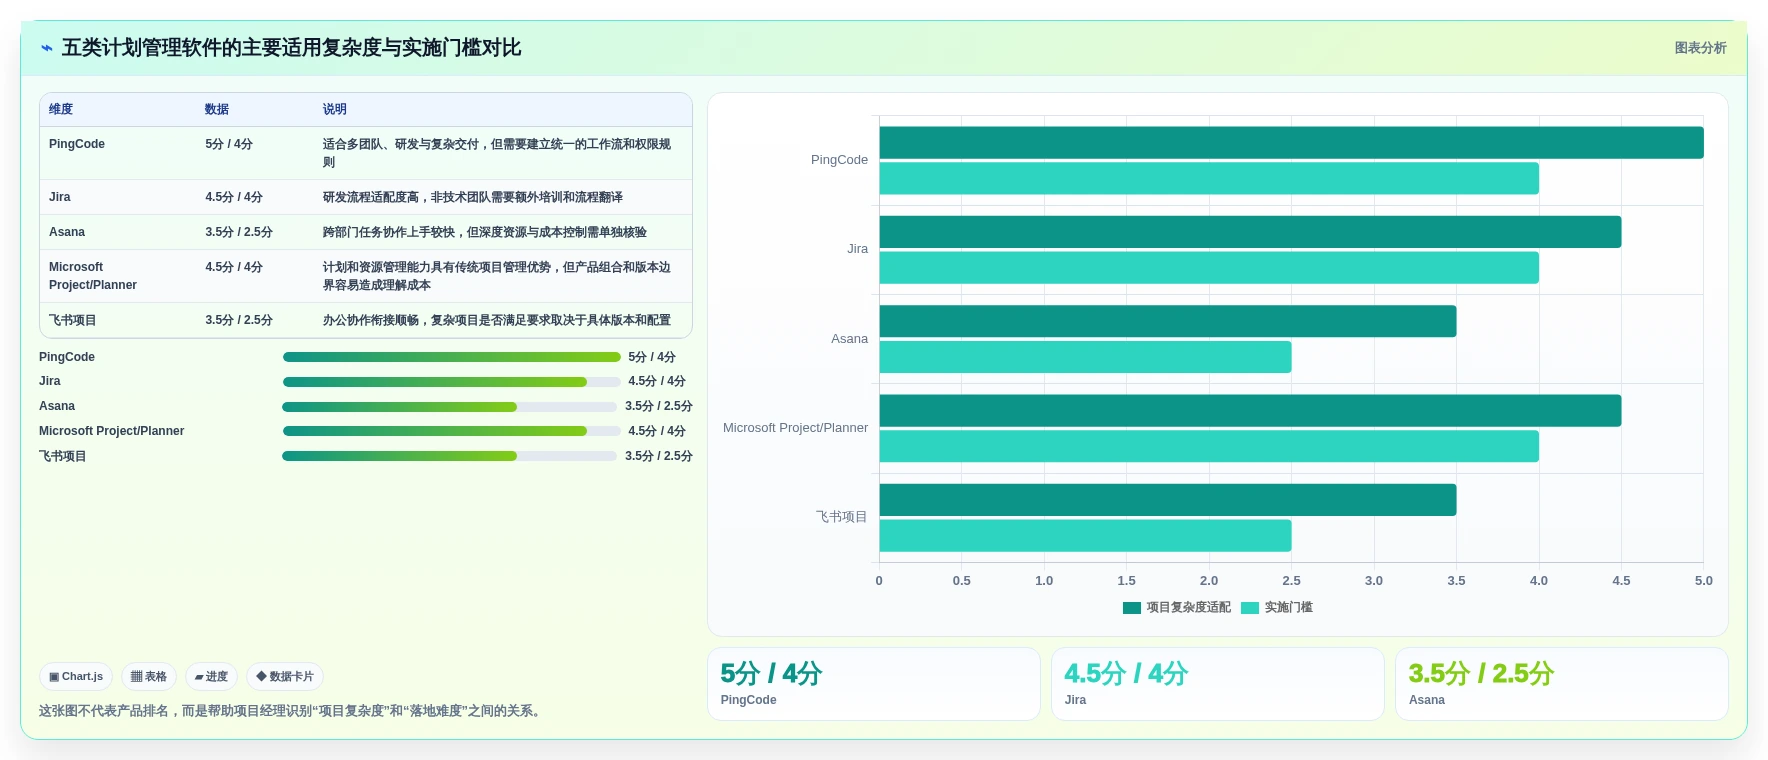This screenshot has height=760, width=1768.
Task: Click PingCode's light teal threshold bar in chart
Action: tap(1209, 179)
